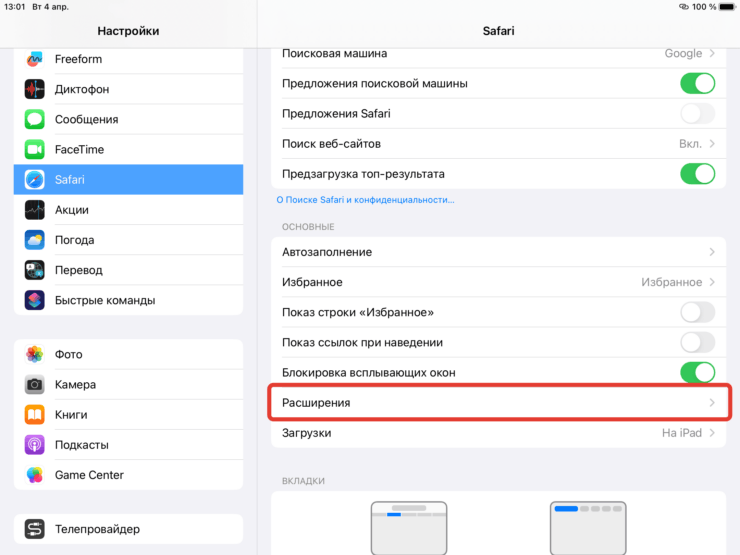Open FaceTime settings in sidebar
Screen dimensions: 740x555
point(128,150)
